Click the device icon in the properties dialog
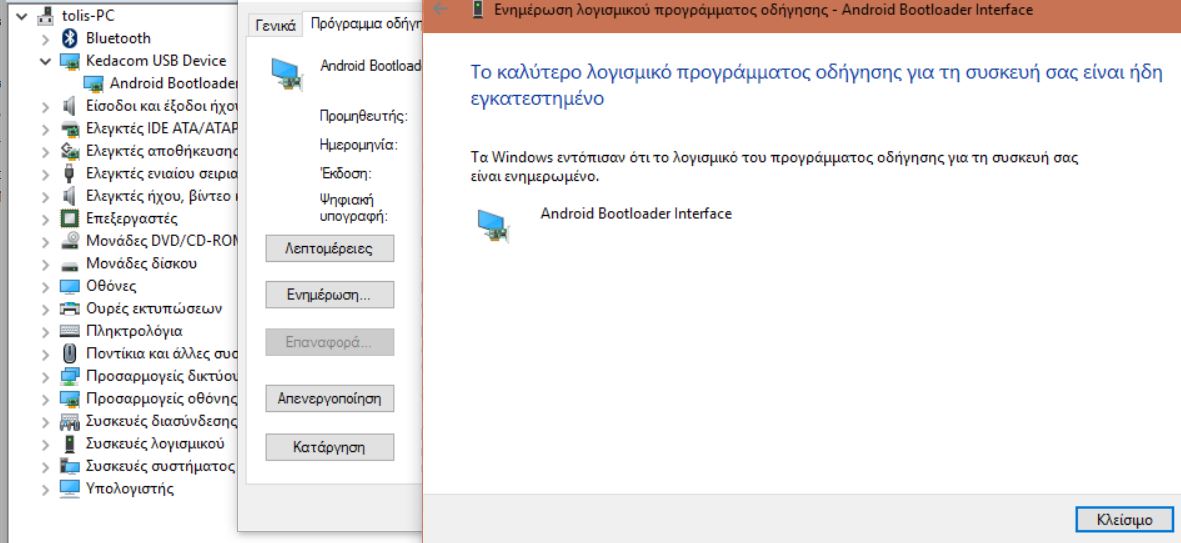Screen dimensions: 1181x543 (x=286, y=74)
